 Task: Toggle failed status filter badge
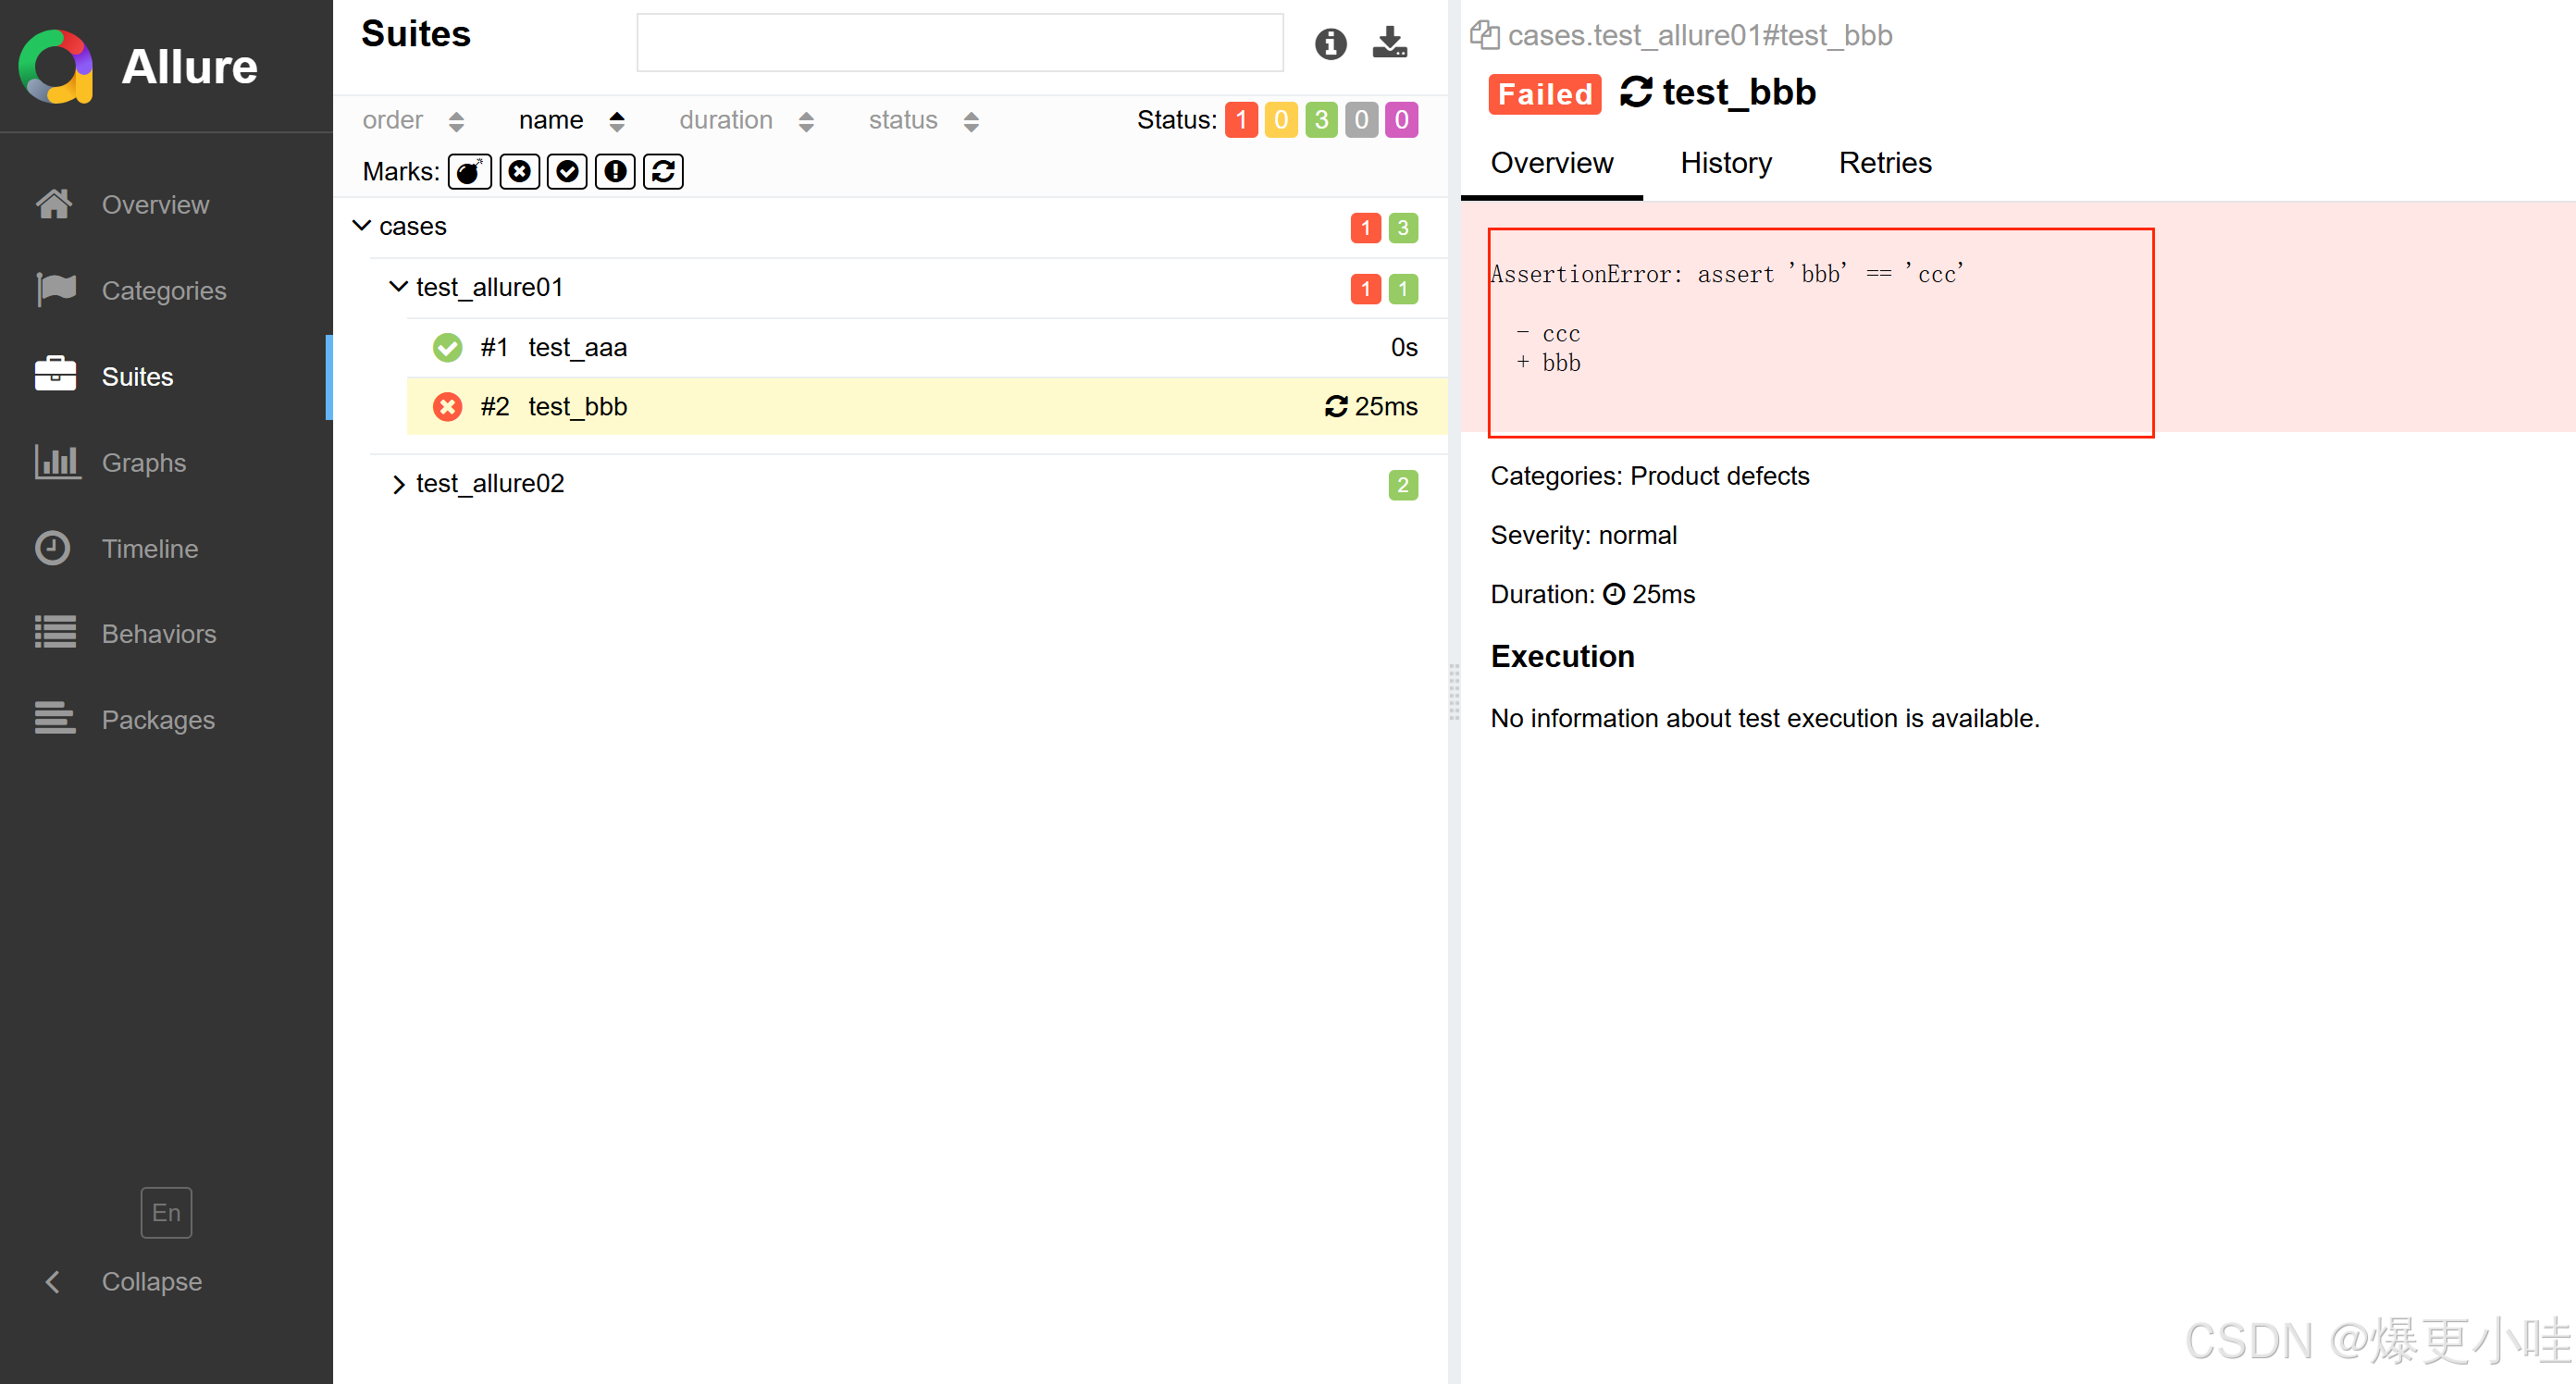[1241, 120]
